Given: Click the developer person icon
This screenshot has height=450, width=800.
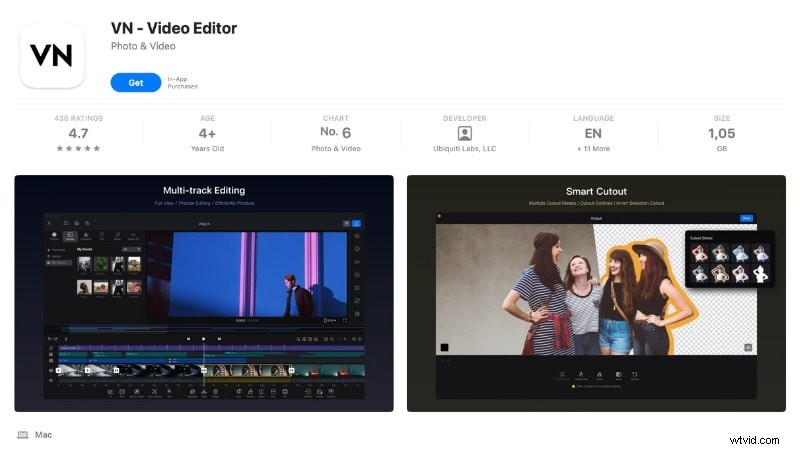Looking at the screenshot, I should [x=464, y=134].
